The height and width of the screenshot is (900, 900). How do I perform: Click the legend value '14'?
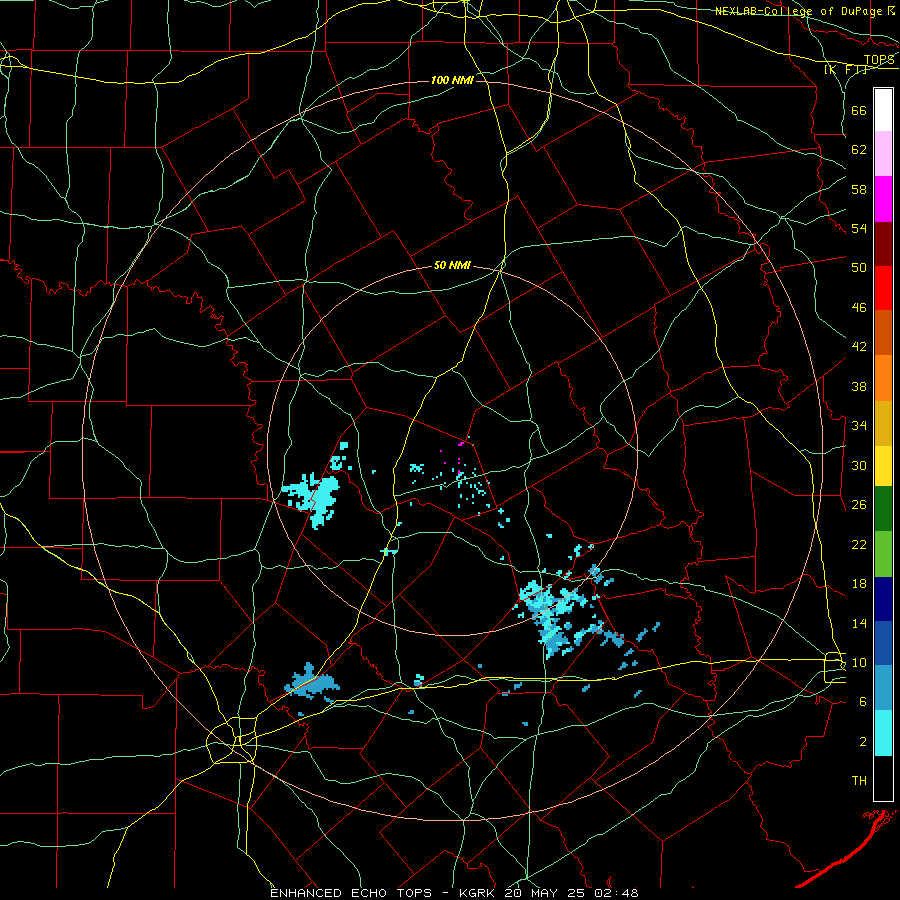tap(859, 623)
